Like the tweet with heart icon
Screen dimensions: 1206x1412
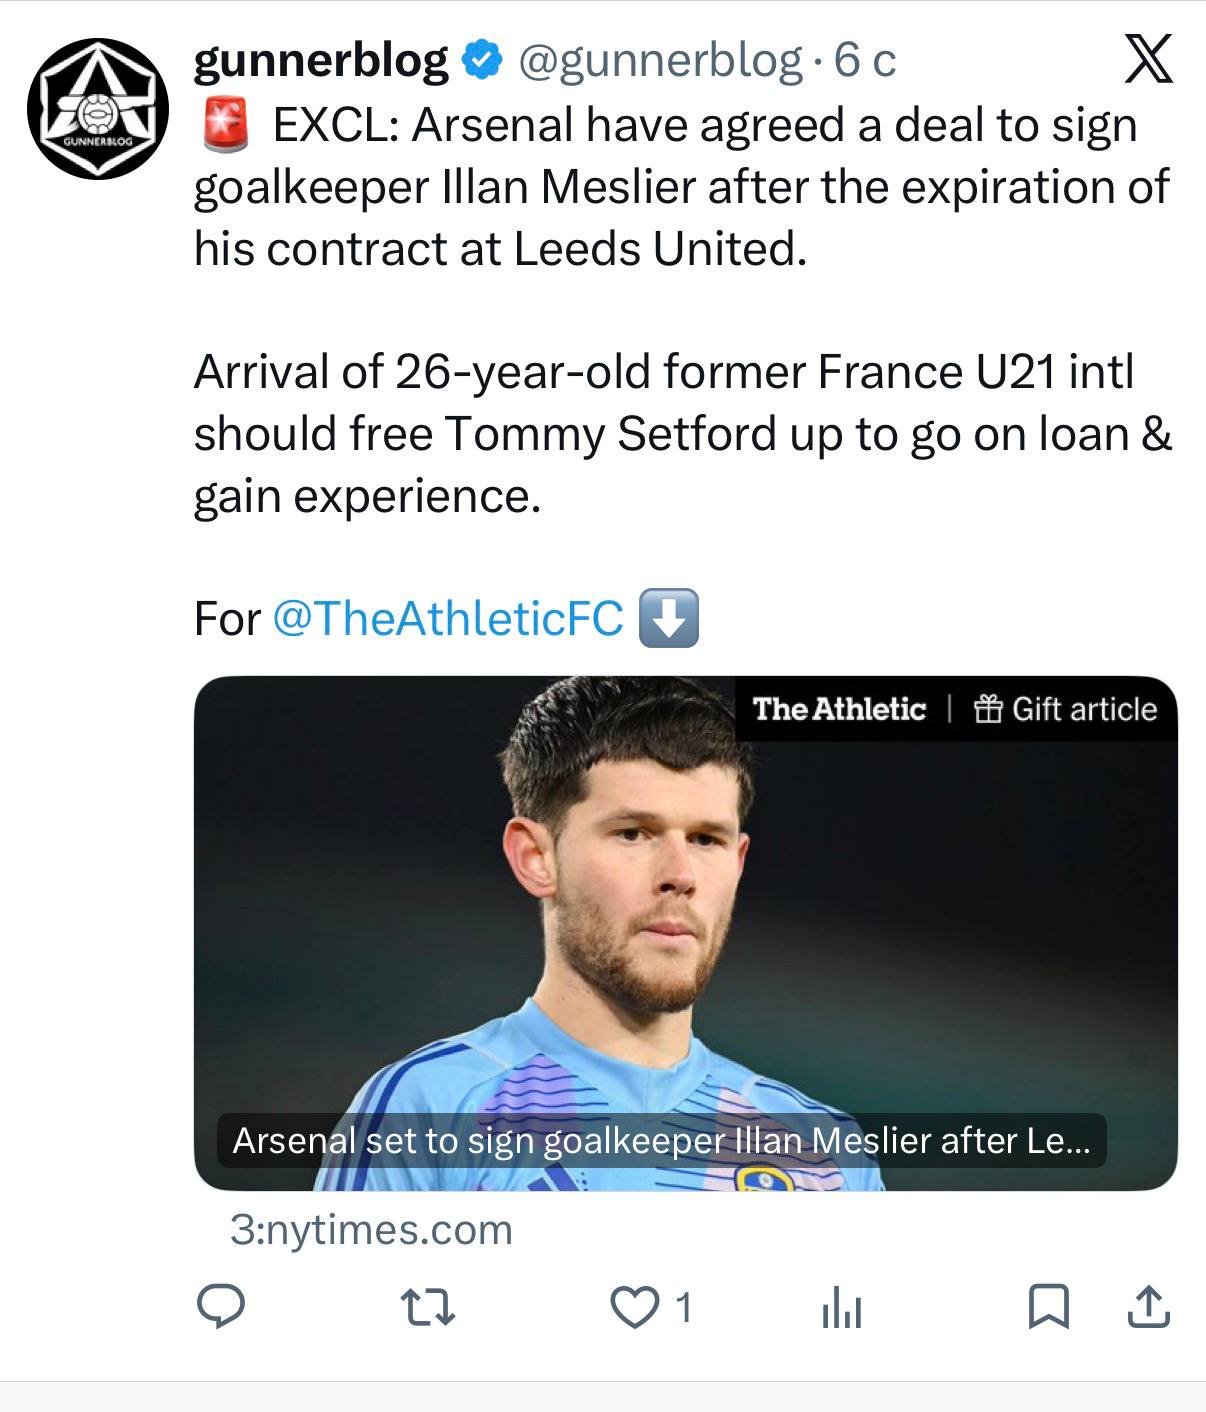pyautogui.click(x=634, y=1307)
